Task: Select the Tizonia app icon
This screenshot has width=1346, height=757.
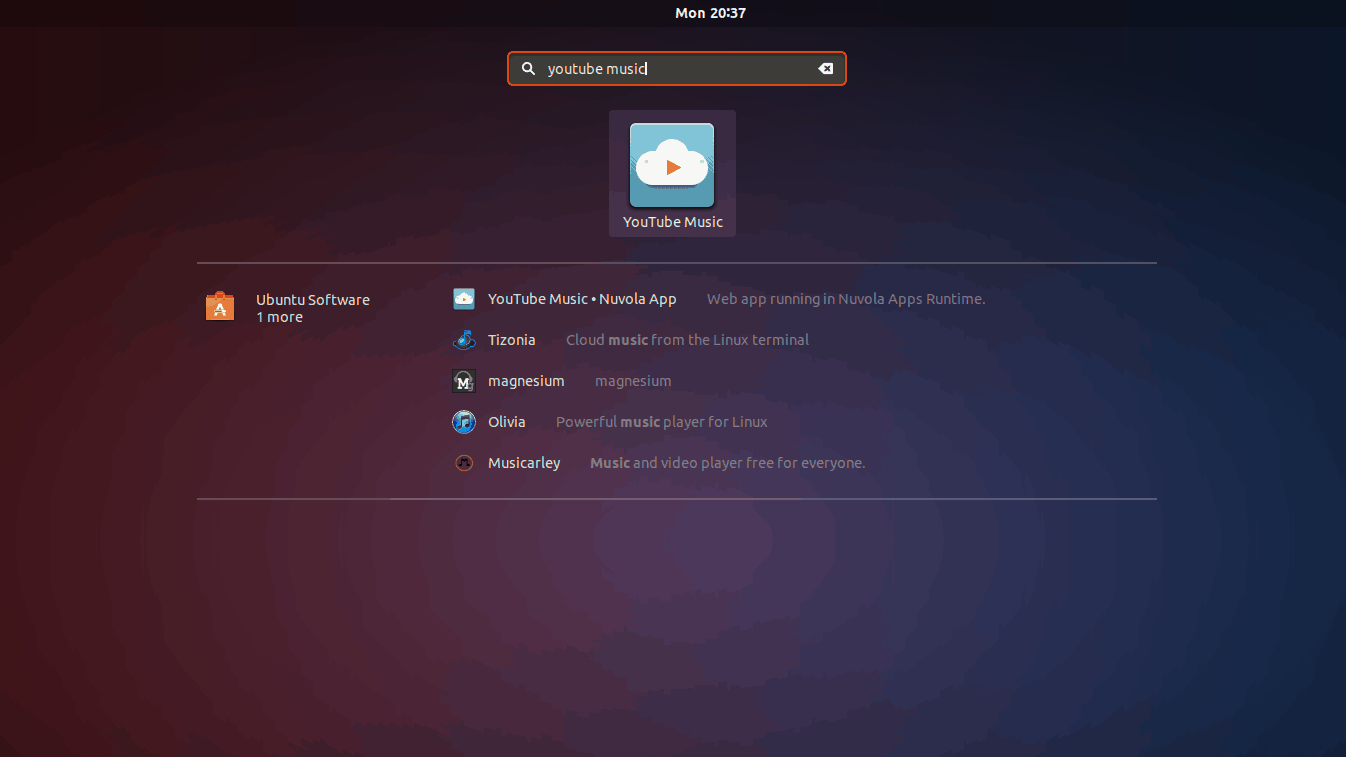Action: [463, 339]
